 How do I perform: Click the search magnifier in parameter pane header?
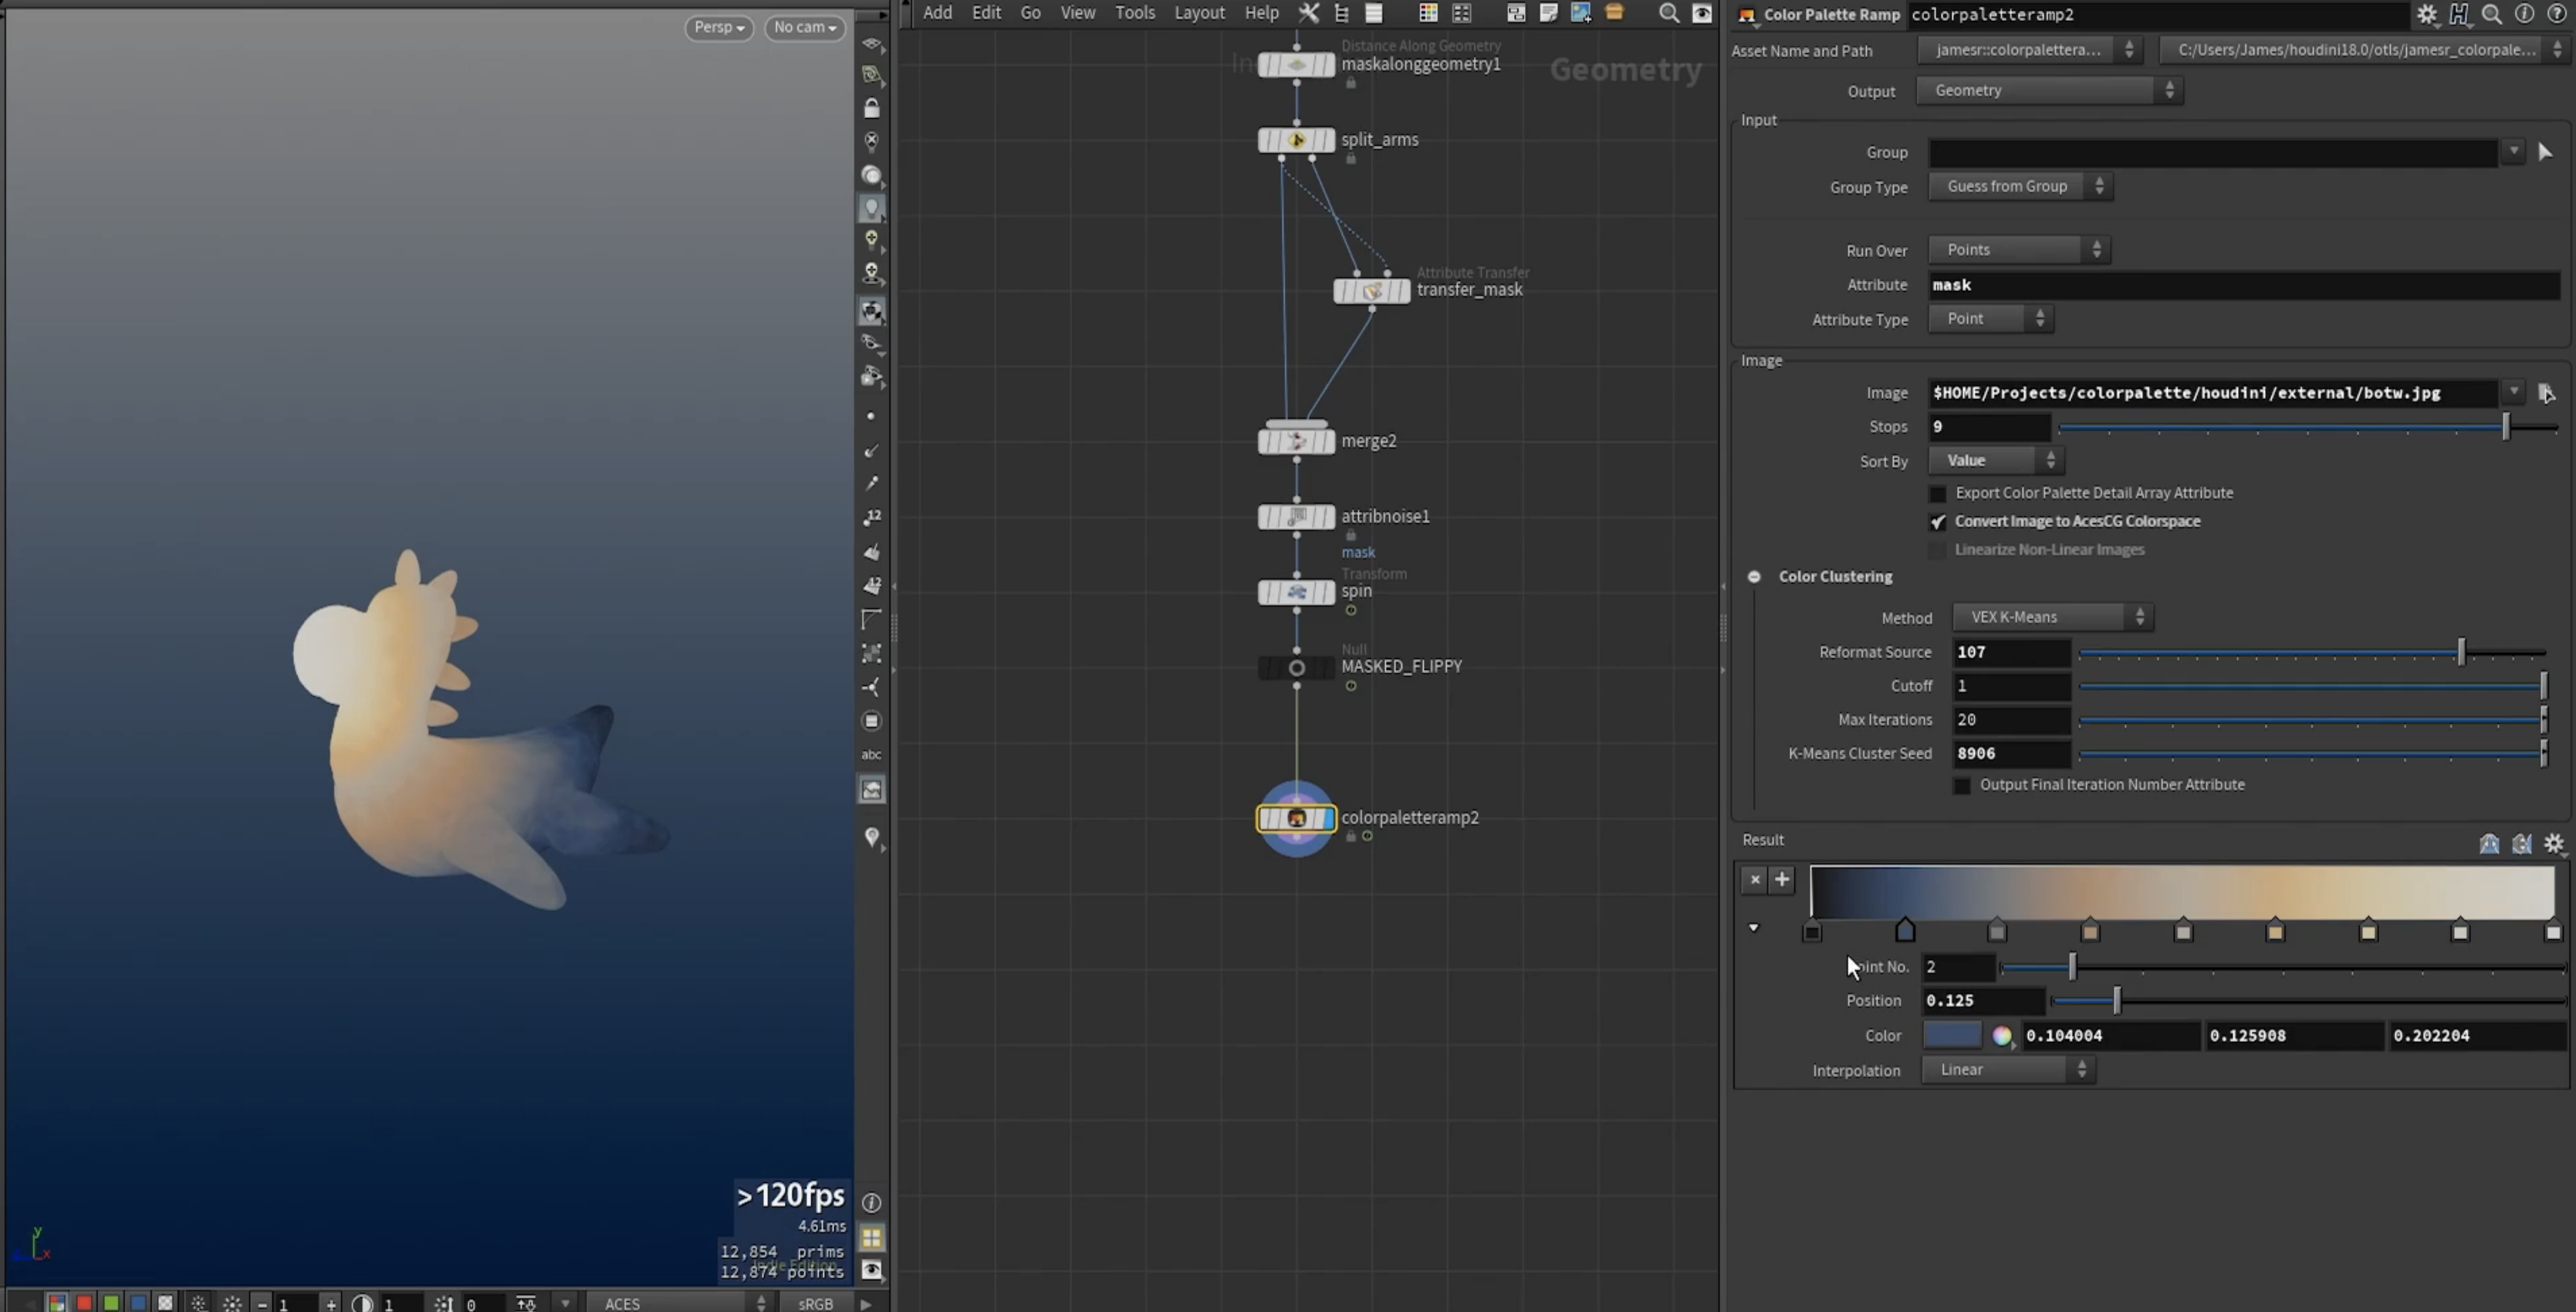tap(2492, 14)
